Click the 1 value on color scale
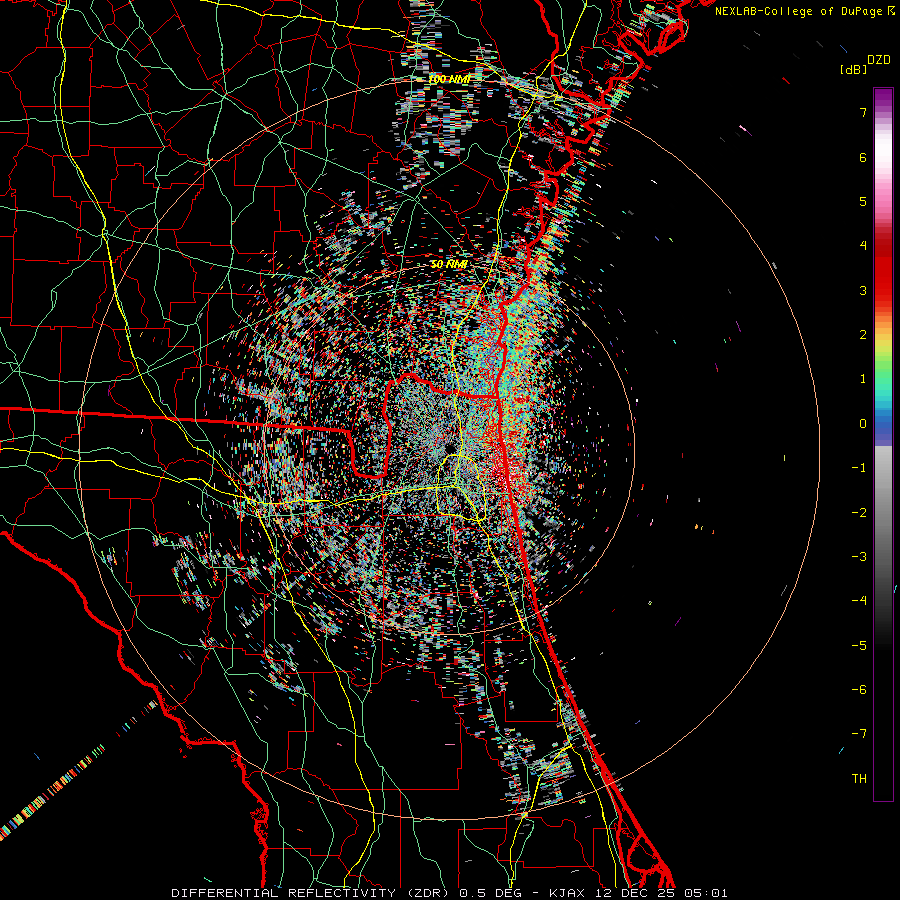Viewport: 900px width, 900px height. coord(863,379)
